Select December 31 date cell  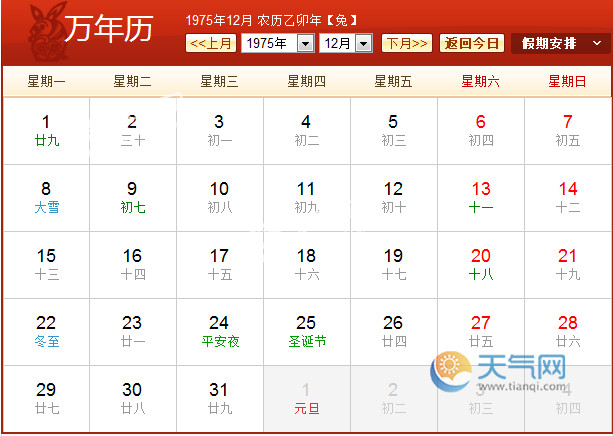tap(219, 398)
